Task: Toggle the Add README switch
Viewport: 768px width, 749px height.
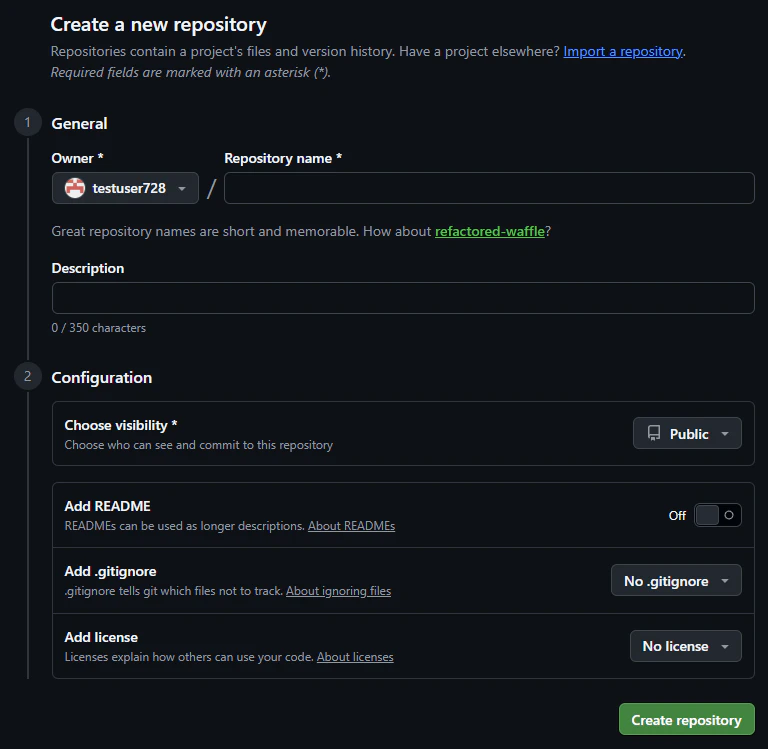Action: click(x=718, y=515)
